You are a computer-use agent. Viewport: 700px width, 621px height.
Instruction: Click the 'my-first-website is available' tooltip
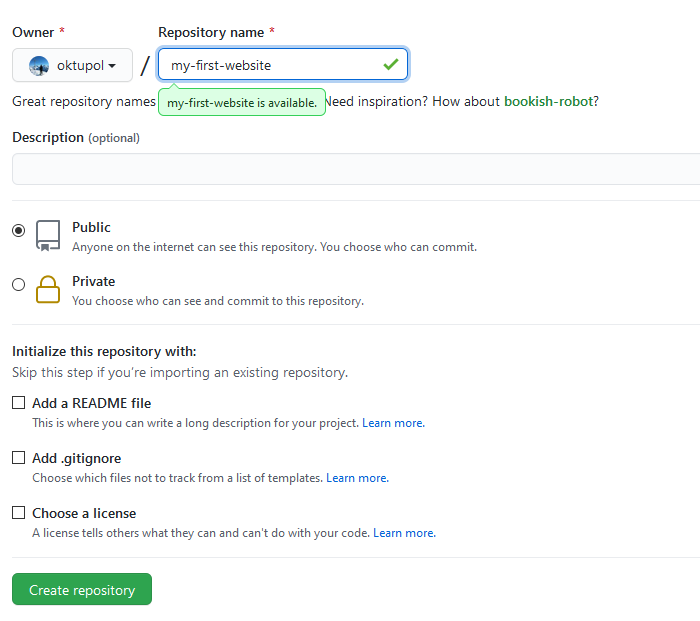[x=242, y=102]
